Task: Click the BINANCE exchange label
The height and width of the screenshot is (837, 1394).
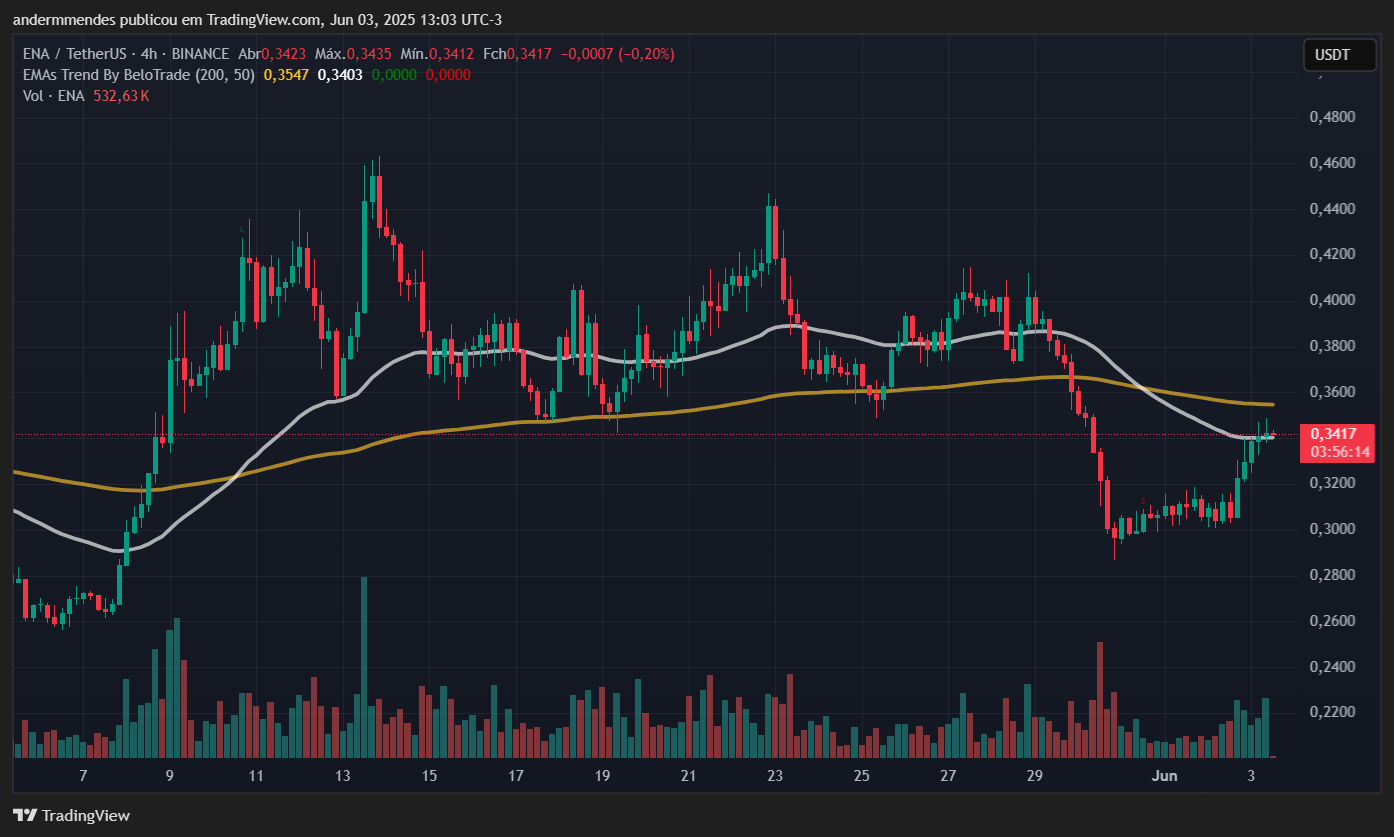Action: (198, 54)
